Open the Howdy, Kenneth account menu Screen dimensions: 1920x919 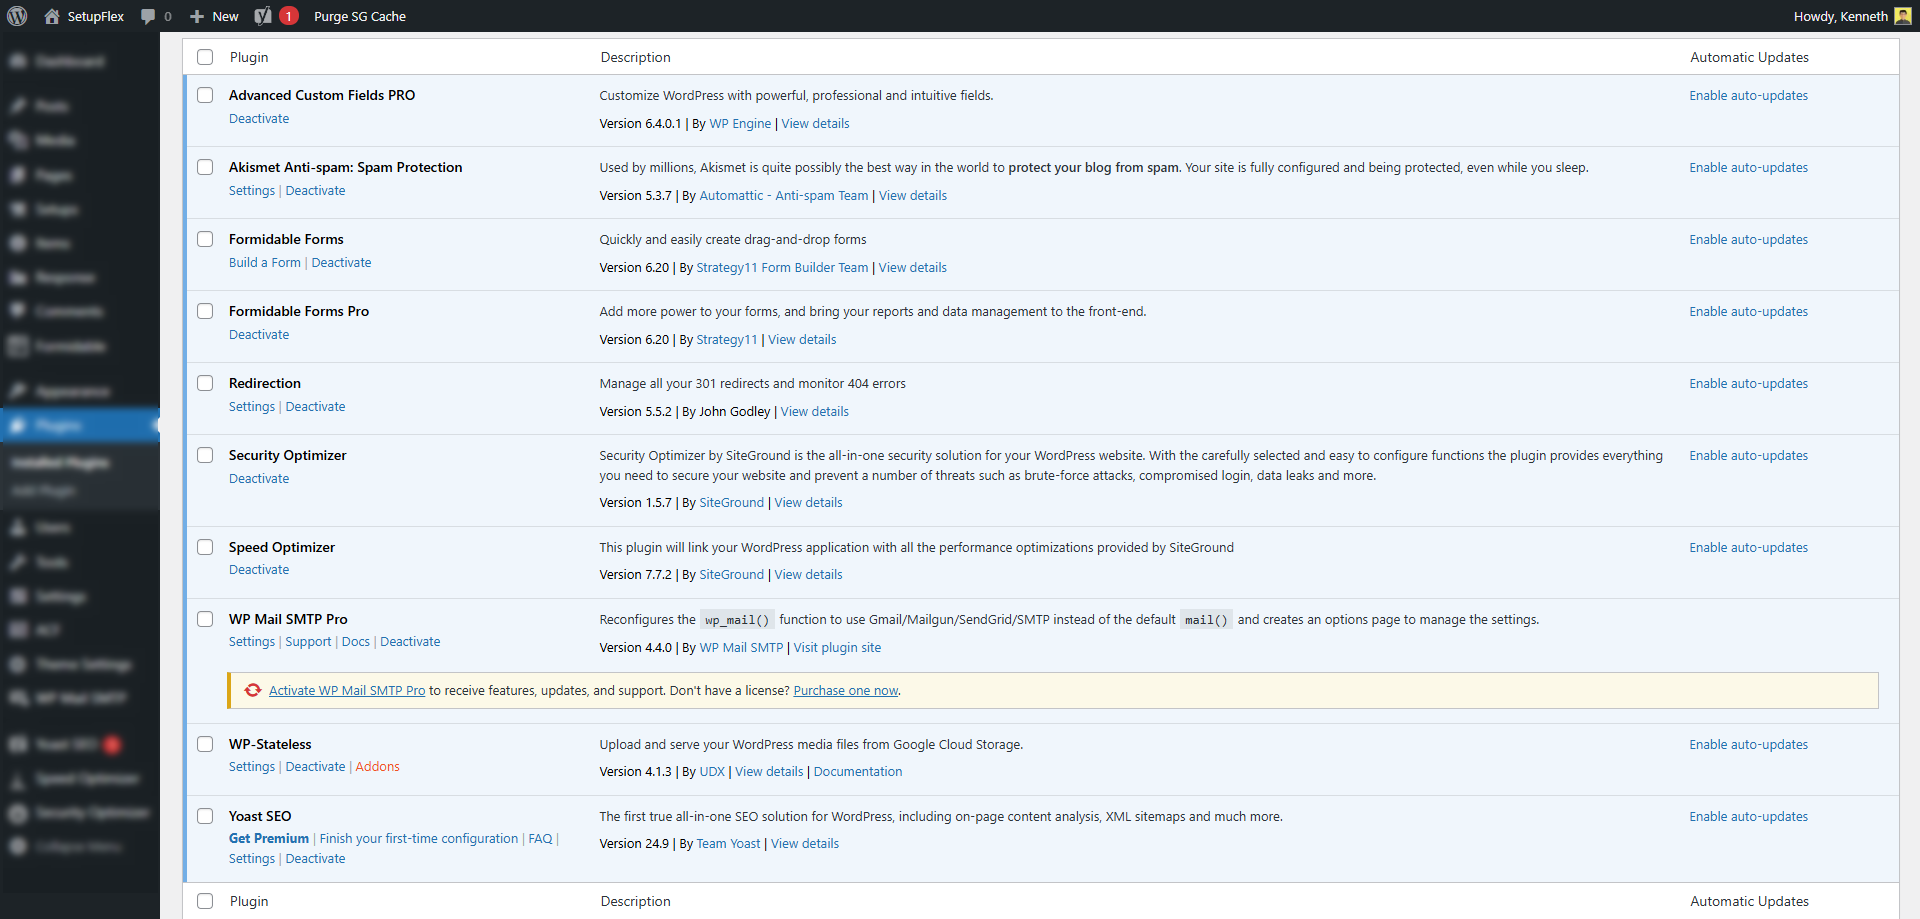[1840, 16]
